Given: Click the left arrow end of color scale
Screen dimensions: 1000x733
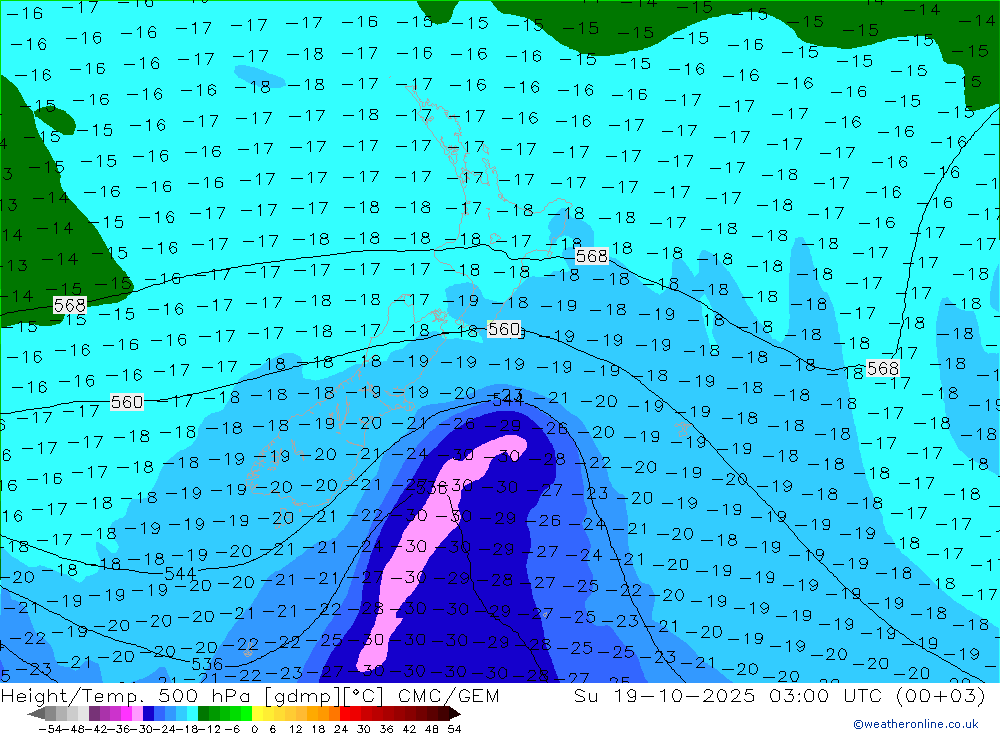Looking at the screenshot, I should 36,714.
